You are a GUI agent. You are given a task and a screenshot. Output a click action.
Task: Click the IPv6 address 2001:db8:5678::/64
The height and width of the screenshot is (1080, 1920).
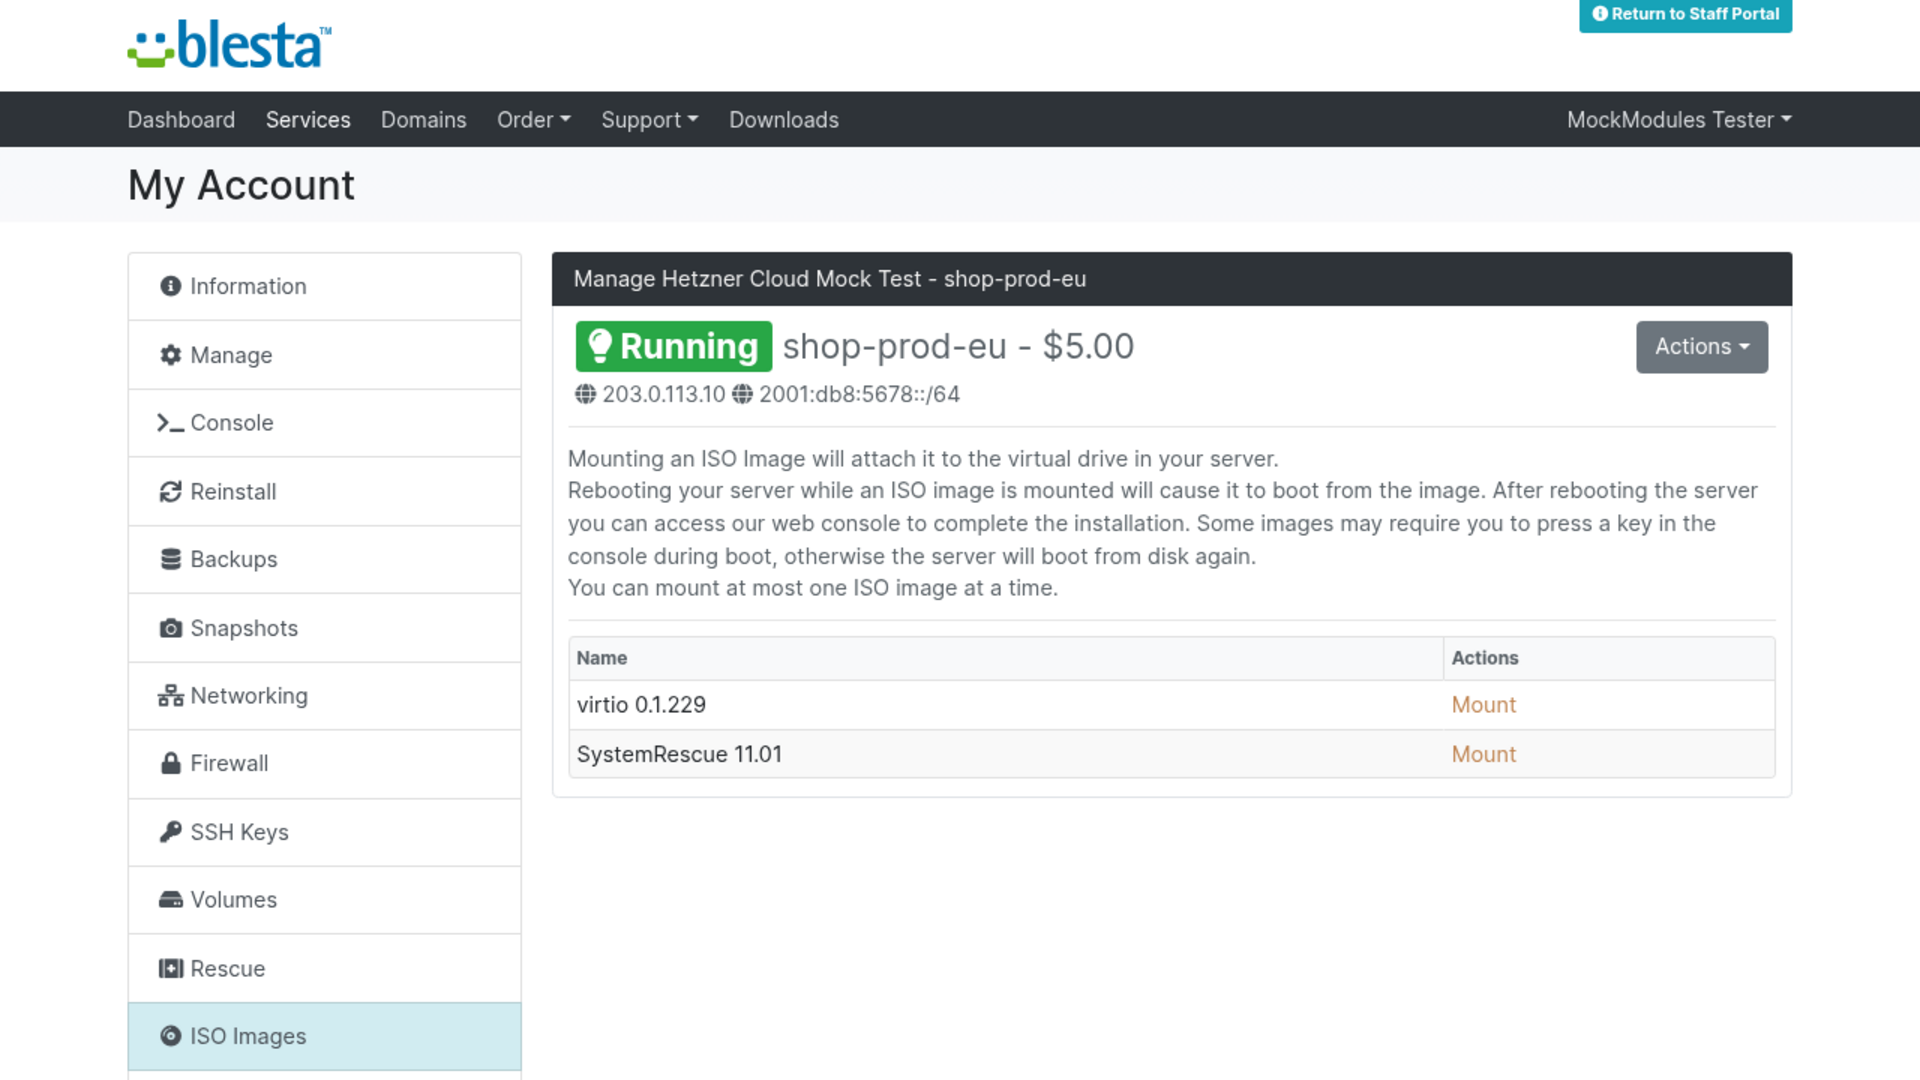click(859, 394)
